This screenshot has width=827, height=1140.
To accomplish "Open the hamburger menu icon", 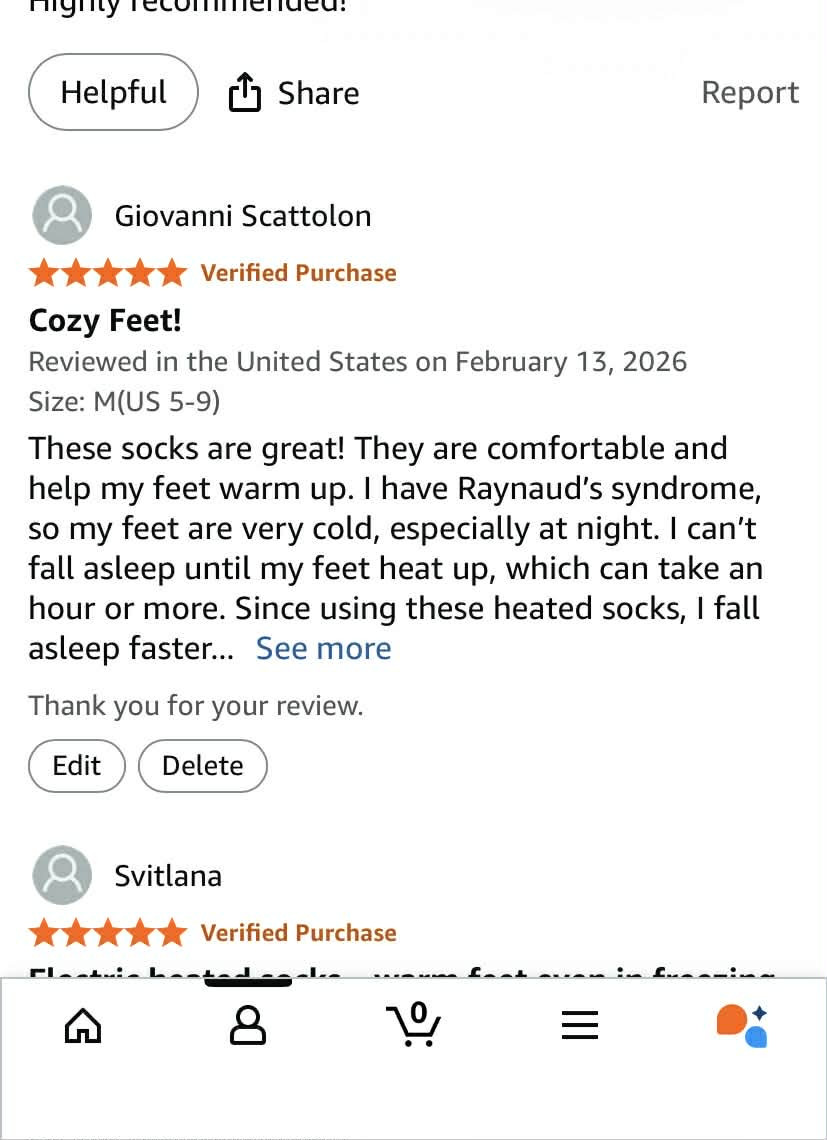I will [579, 1025].
